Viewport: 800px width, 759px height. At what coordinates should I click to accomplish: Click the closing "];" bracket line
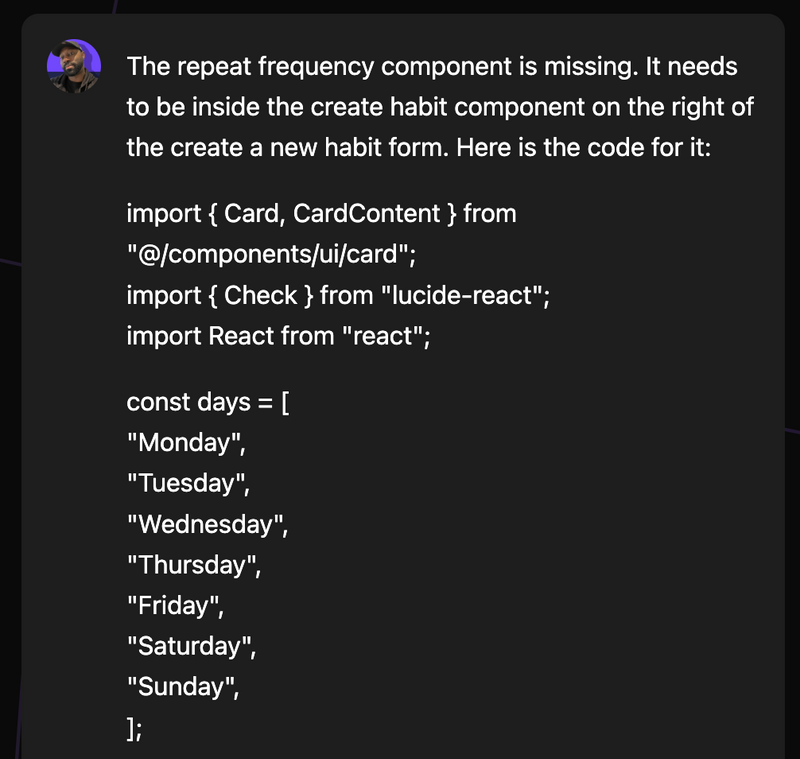[134, 728]
